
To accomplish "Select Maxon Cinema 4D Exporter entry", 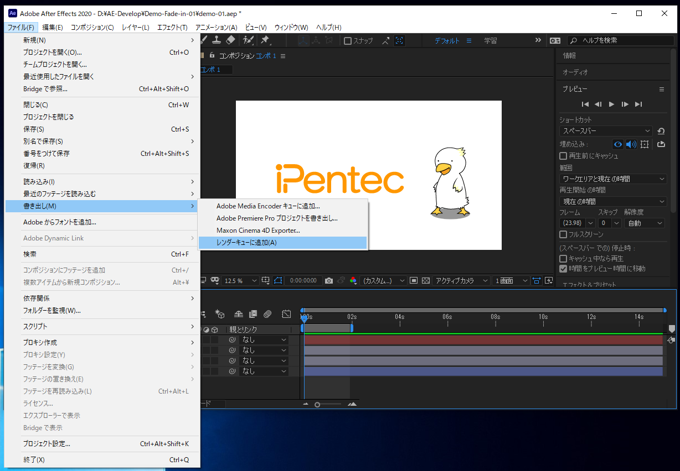I will 283,230.
